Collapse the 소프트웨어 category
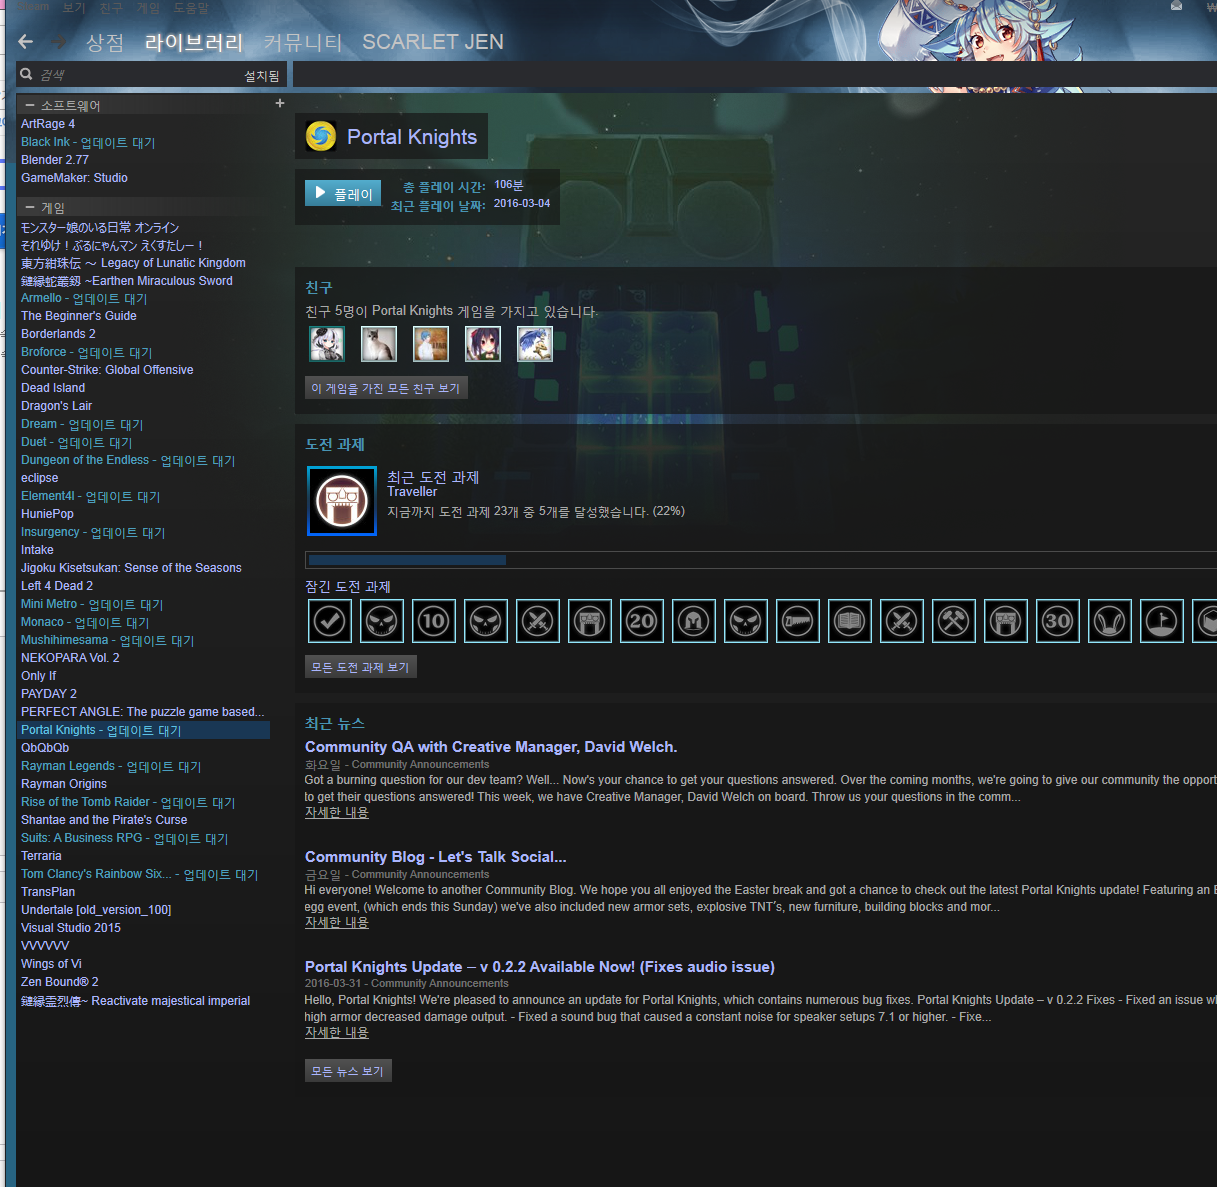1217x1187 pixels. (30, 105)
